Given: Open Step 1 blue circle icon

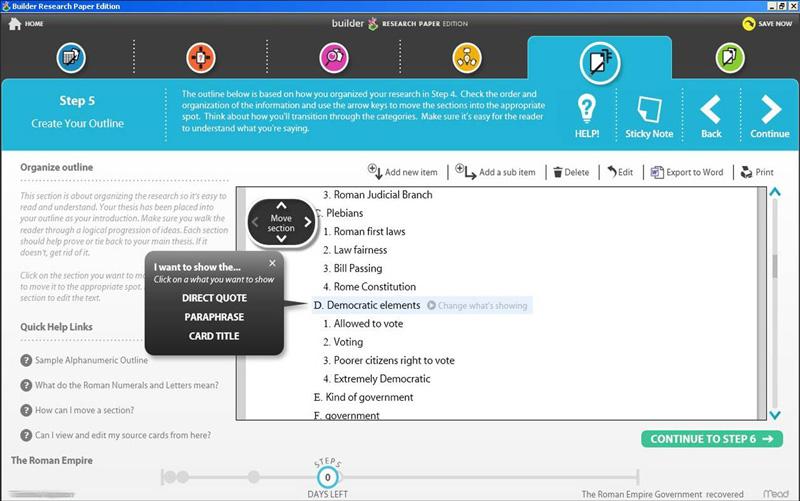Looking at the screenshot, I should click(x=71, y=58).
